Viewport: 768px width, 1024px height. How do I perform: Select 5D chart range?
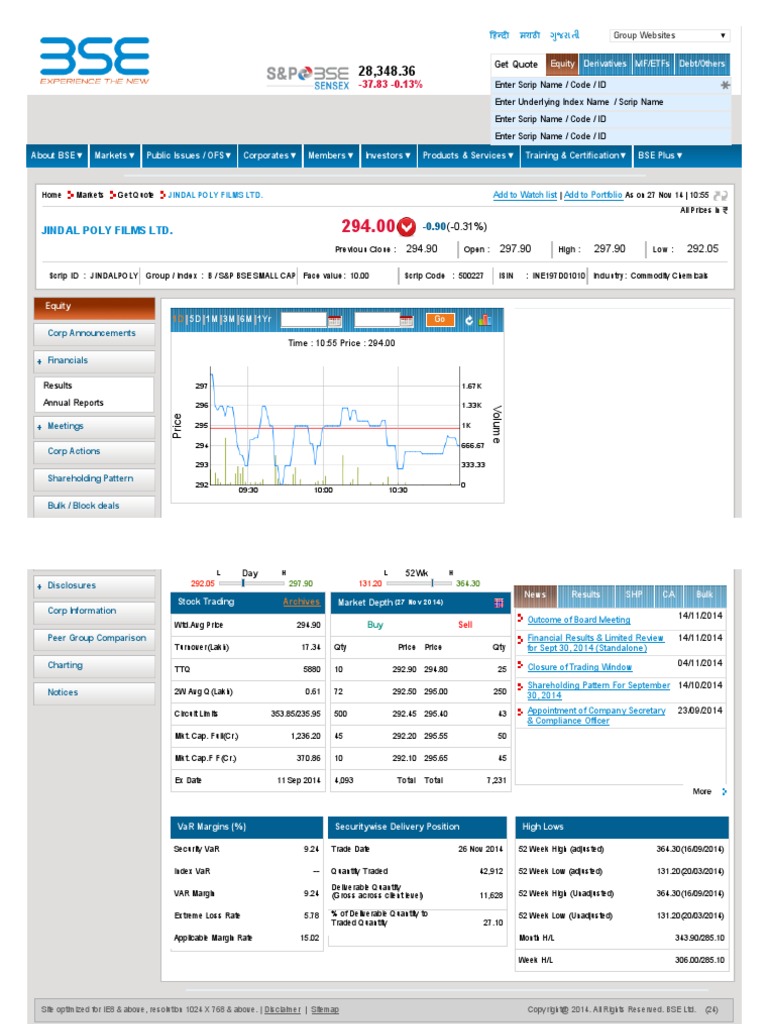[195, 319]
